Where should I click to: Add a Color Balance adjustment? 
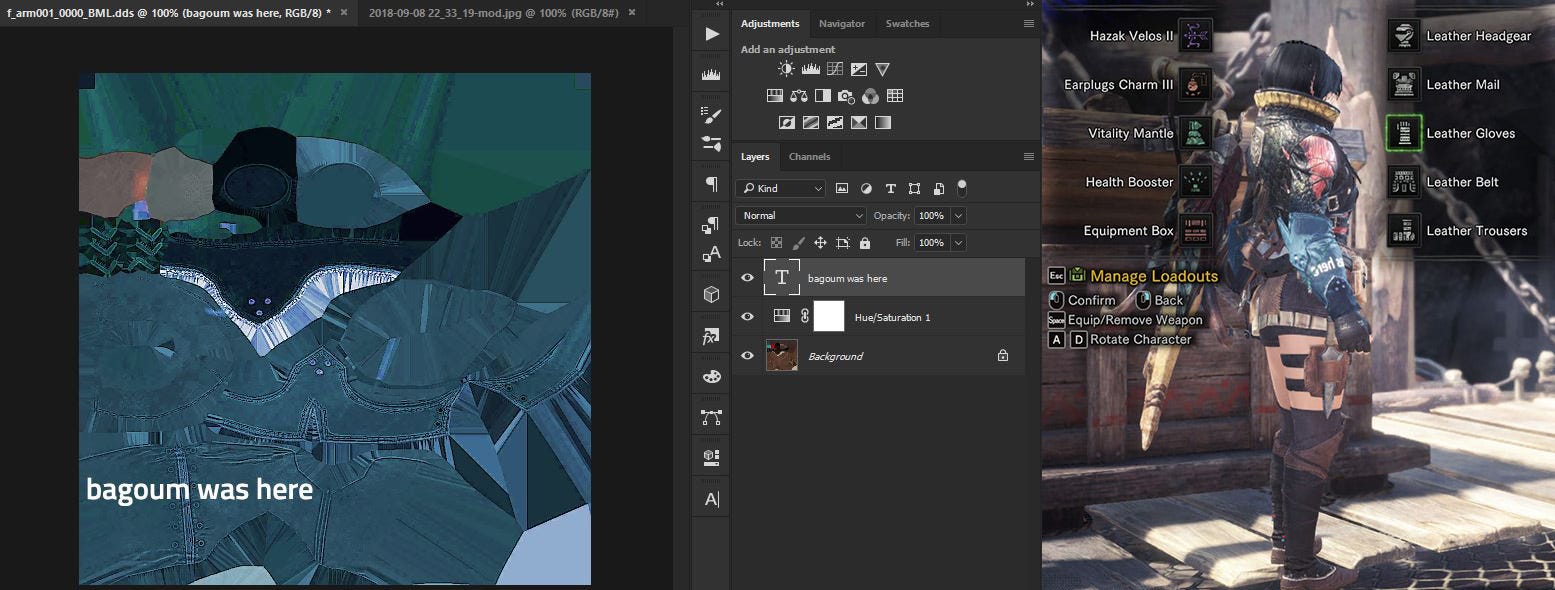coord(799,96)
